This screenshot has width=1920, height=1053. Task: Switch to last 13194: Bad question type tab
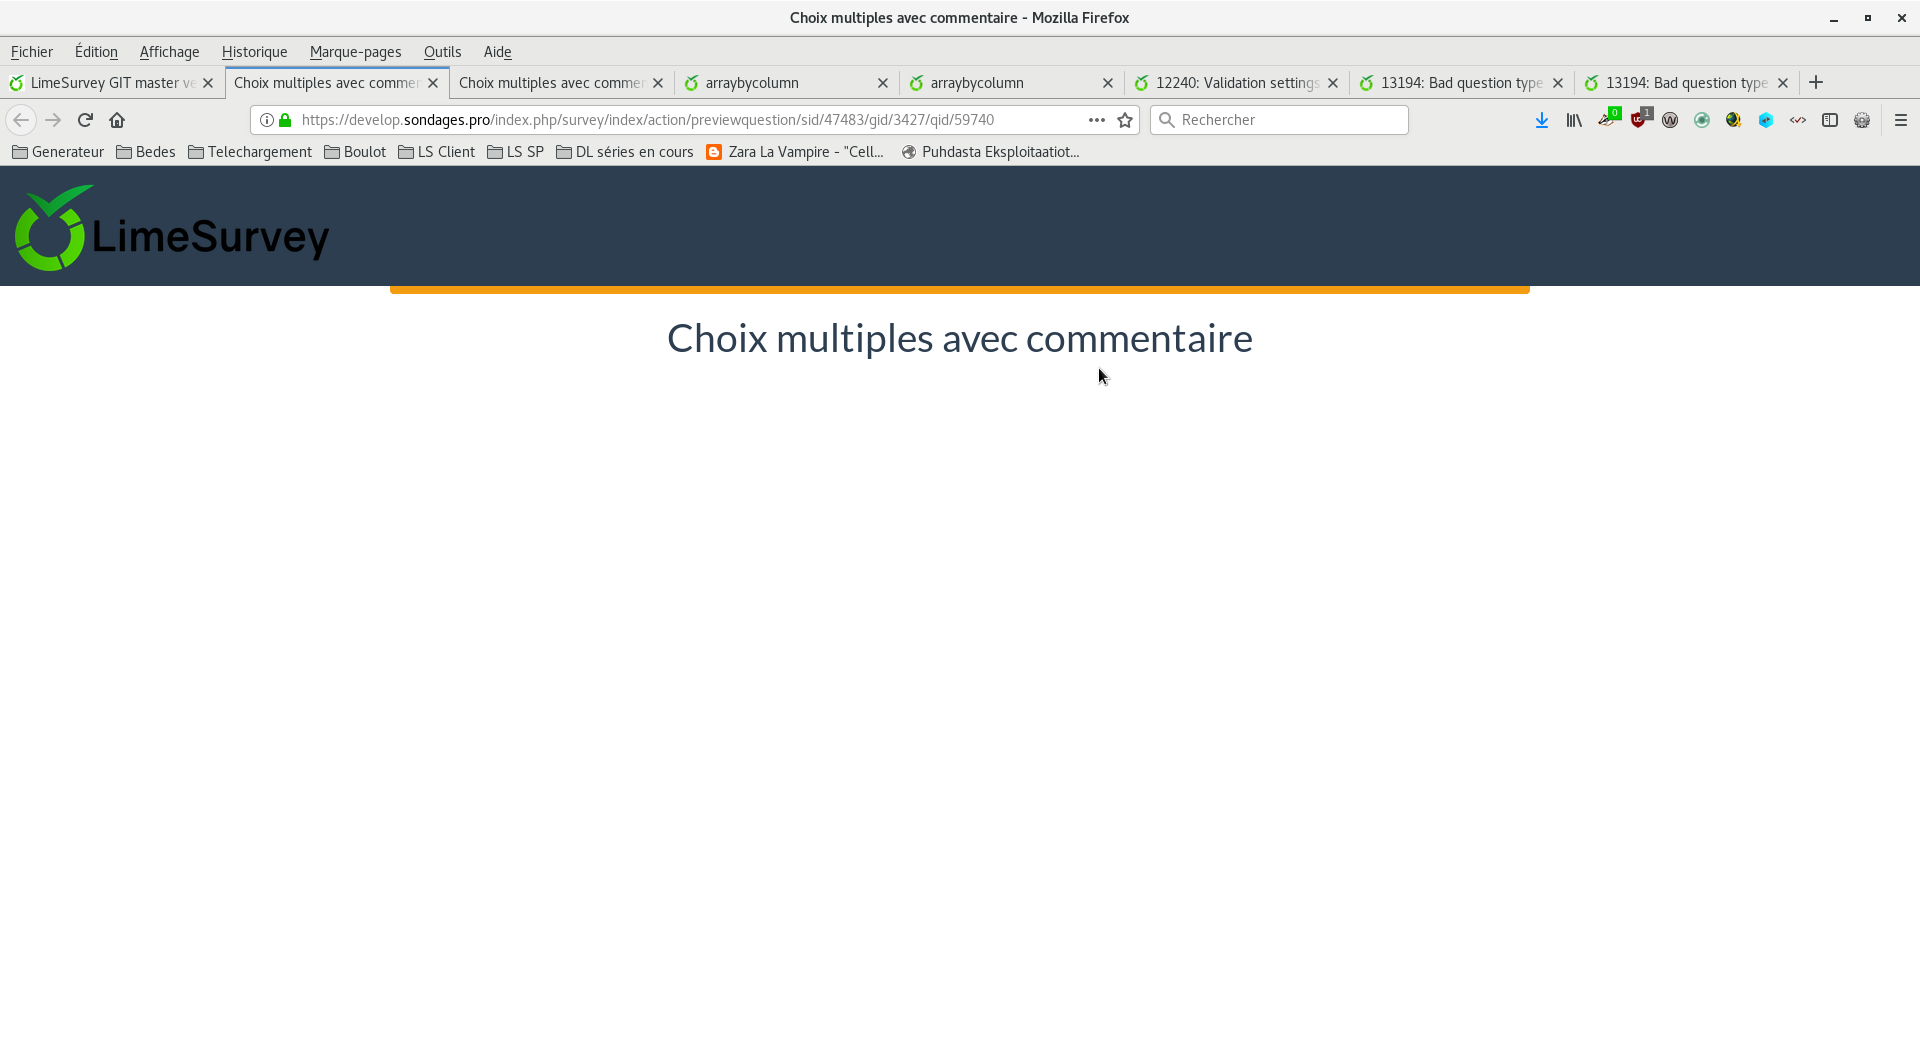coord(1686,83)
